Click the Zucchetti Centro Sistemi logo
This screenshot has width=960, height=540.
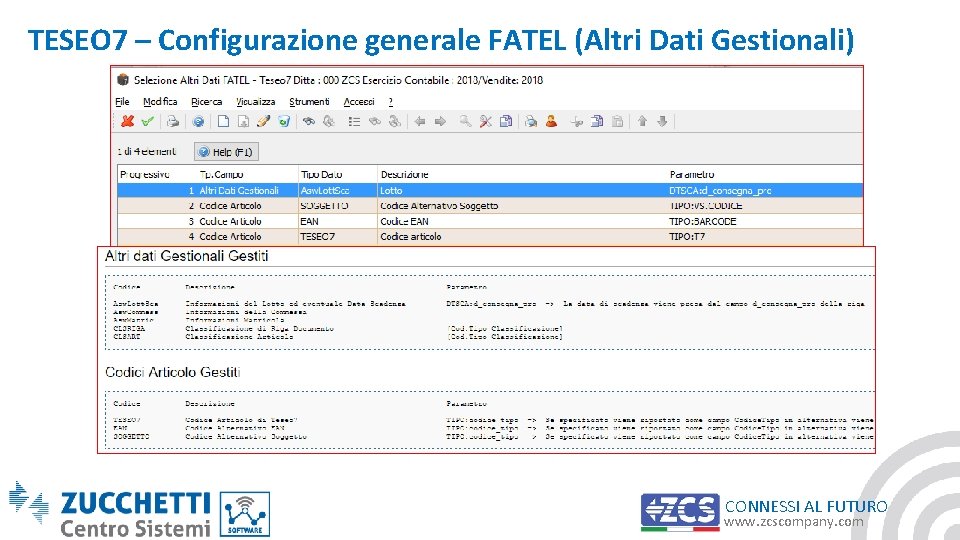[x=110, y=510]
